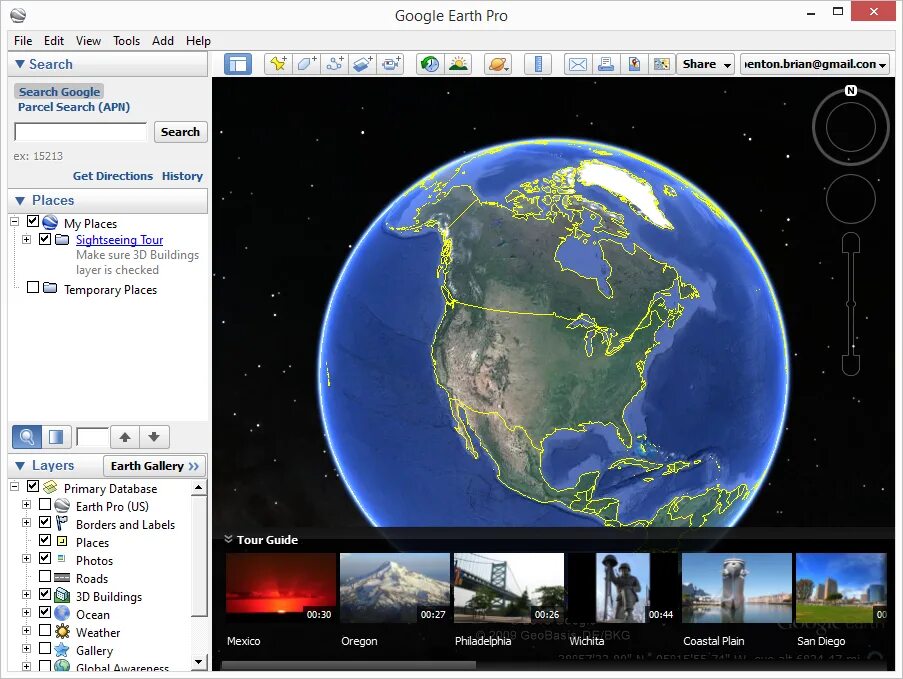
Task: Click the Weather sun icon in Layers
Action: click(62, 631)
